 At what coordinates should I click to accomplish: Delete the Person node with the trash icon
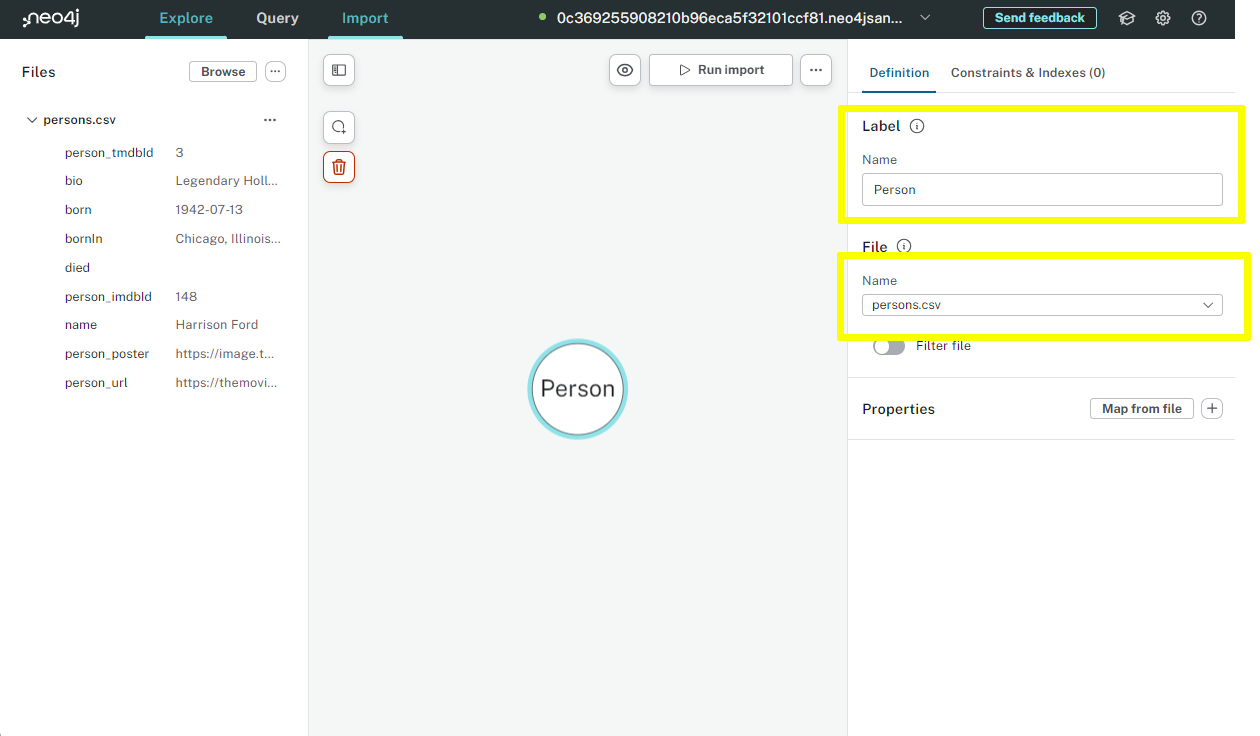338,167
